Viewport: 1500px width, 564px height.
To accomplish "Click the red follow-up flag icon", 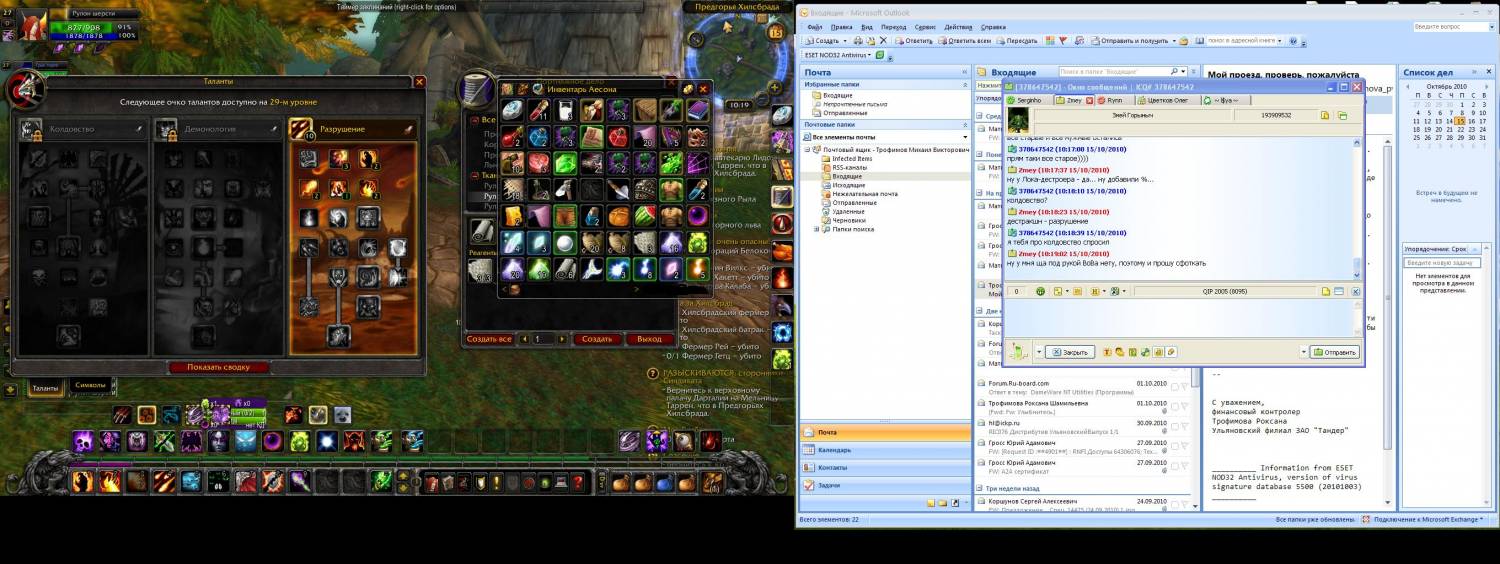I will coord(1063,41).
